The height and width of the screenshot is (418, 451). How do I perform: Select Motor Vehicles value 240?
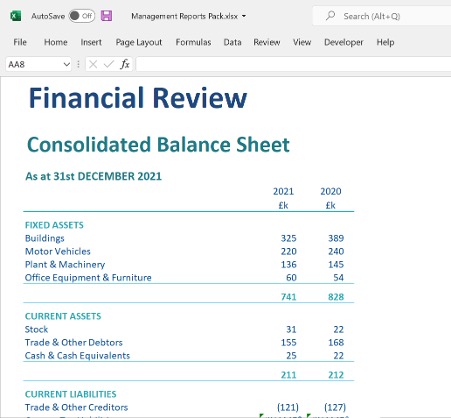coord(336,251)
